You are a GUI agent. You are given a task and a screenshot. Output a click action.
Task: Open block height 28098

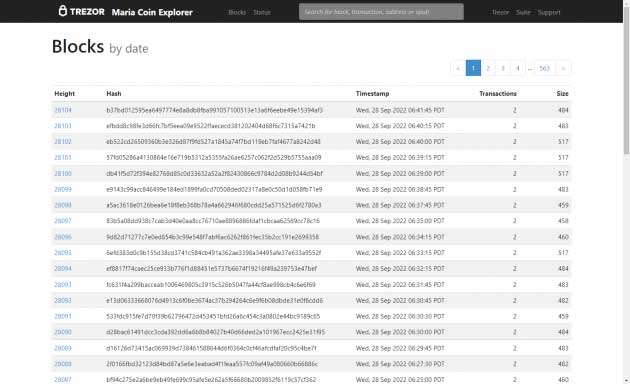click(x=63, y=205)
